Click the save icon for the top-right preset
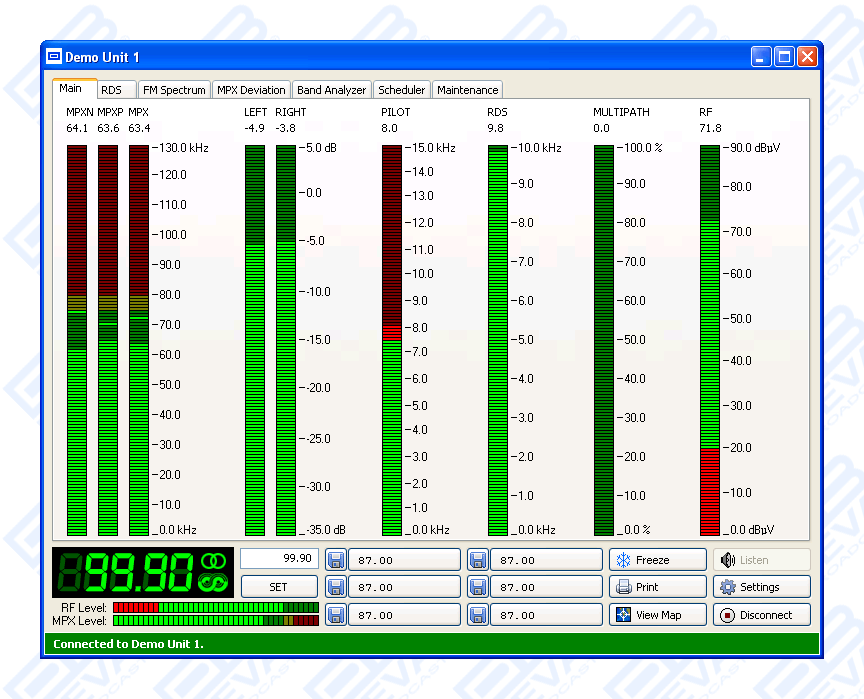 tap(478, 560)
